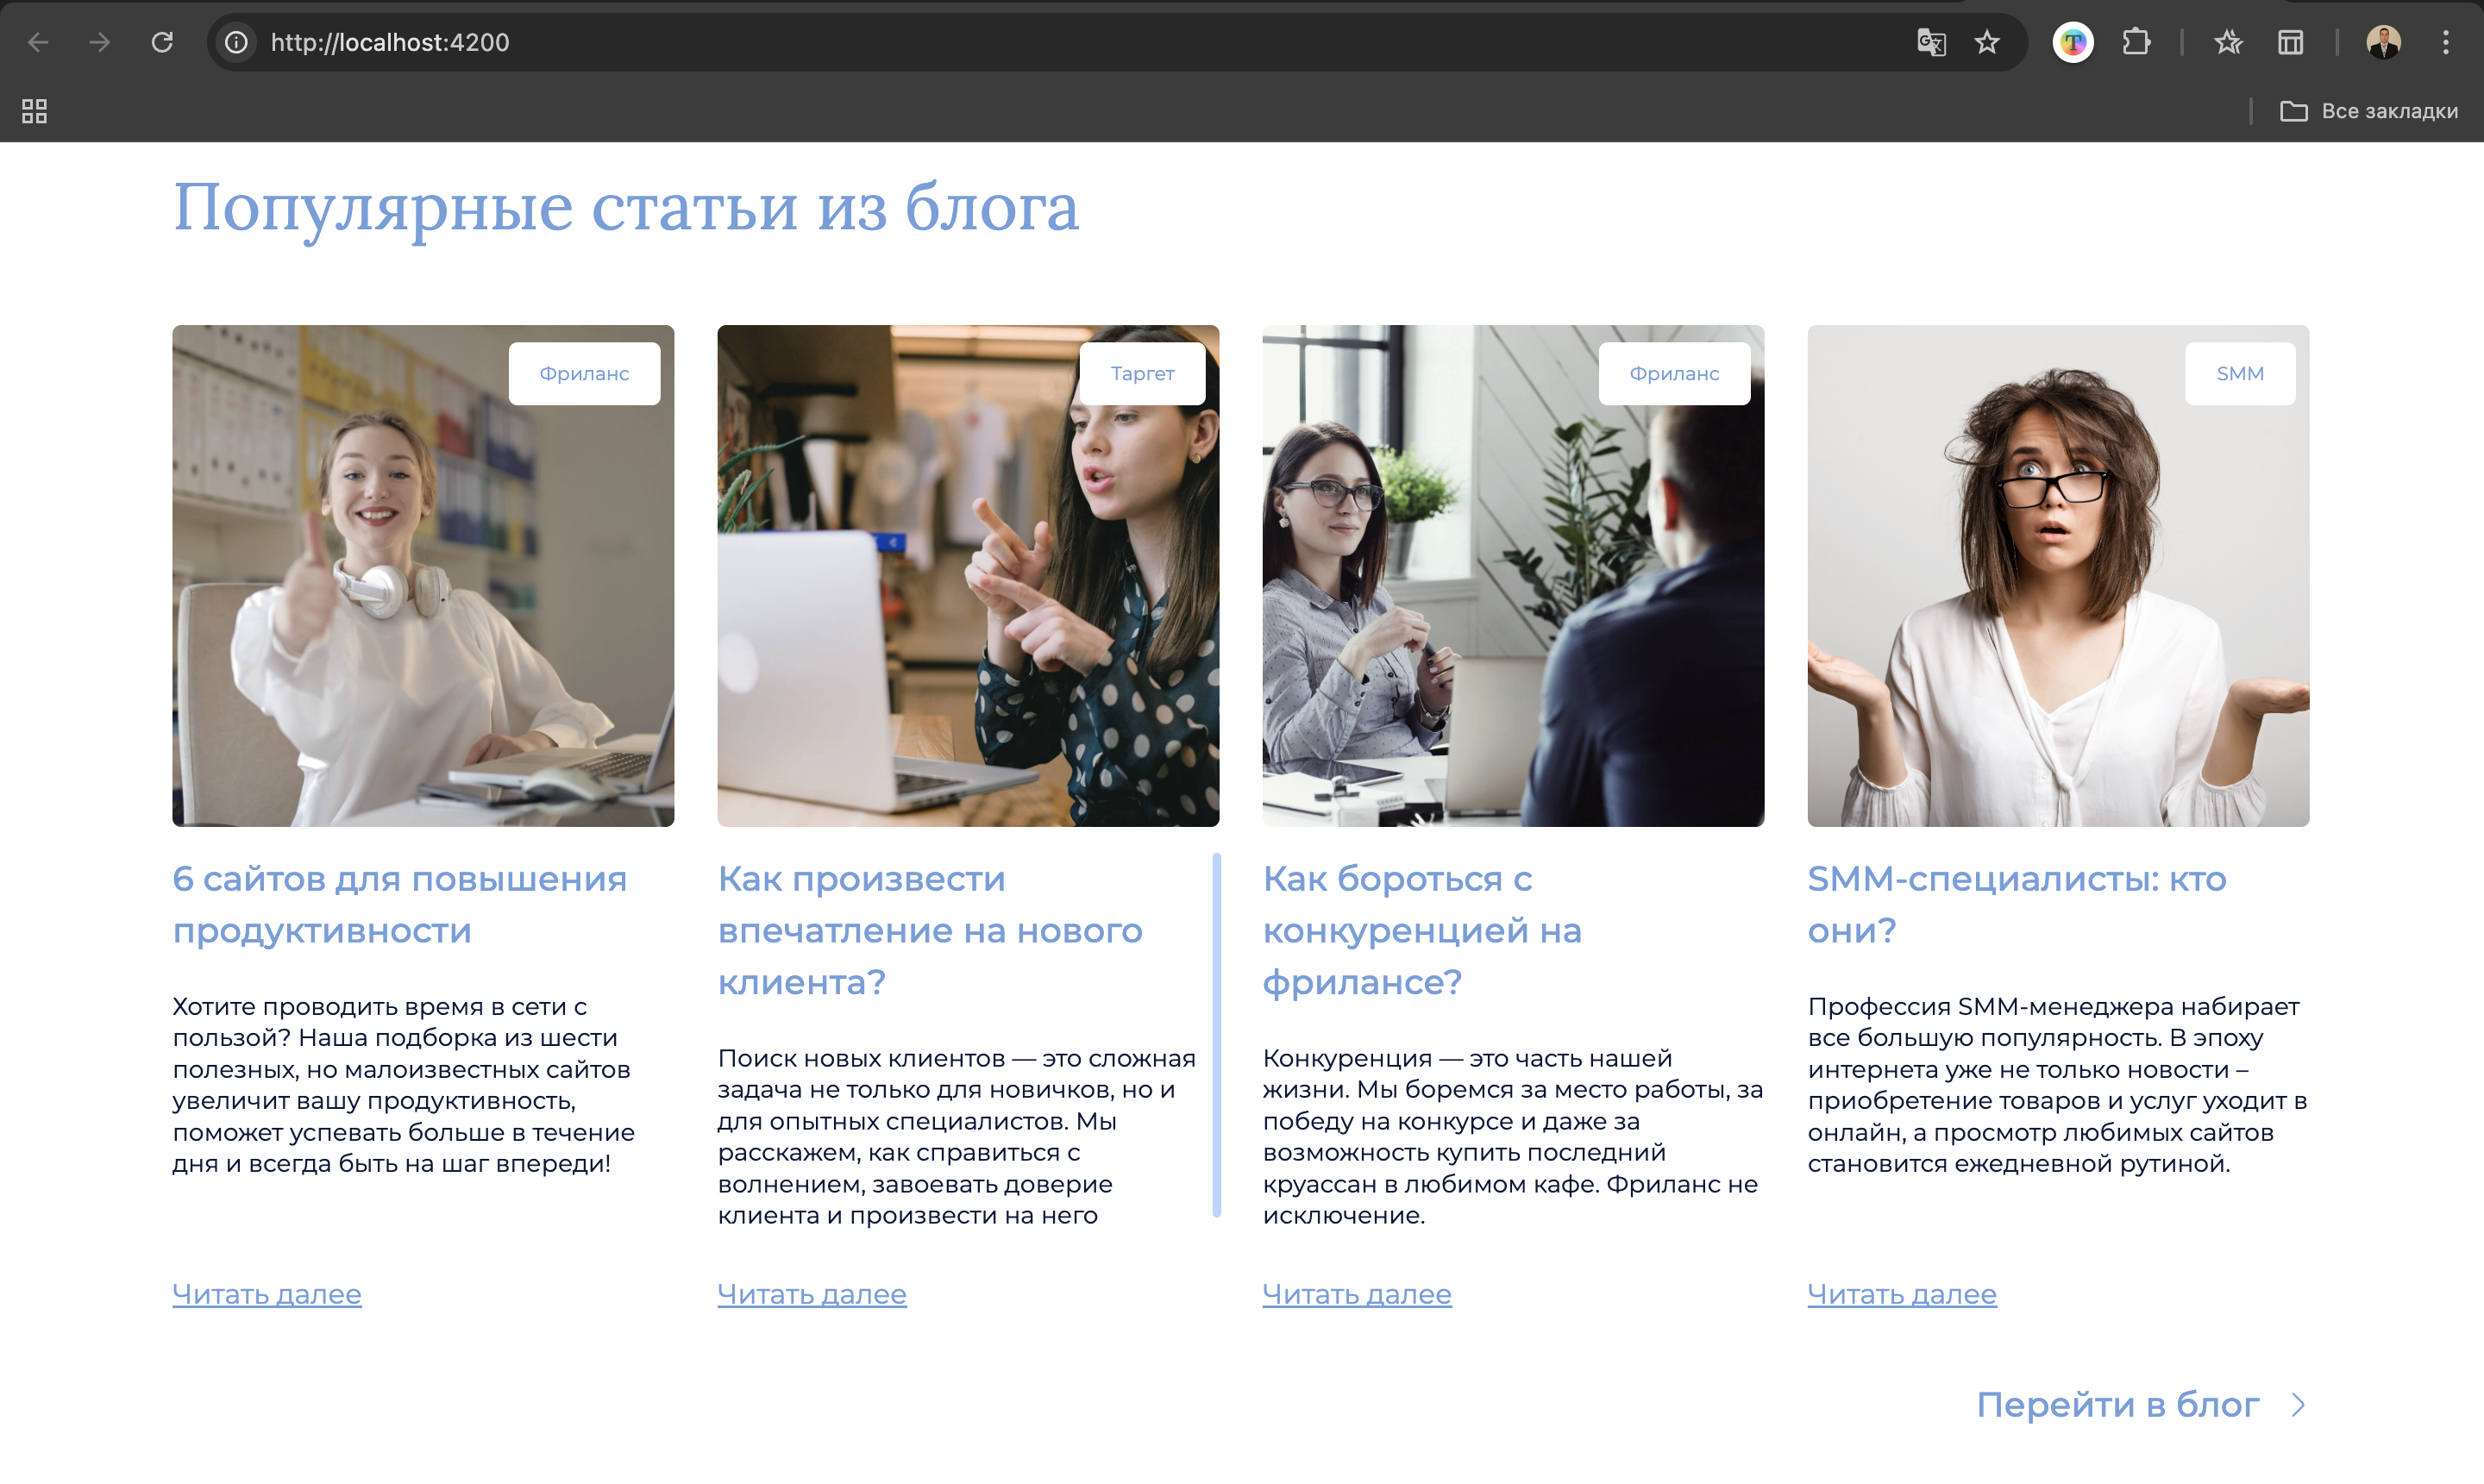Click Читать далее under new client article

[x=812, y=1294]
